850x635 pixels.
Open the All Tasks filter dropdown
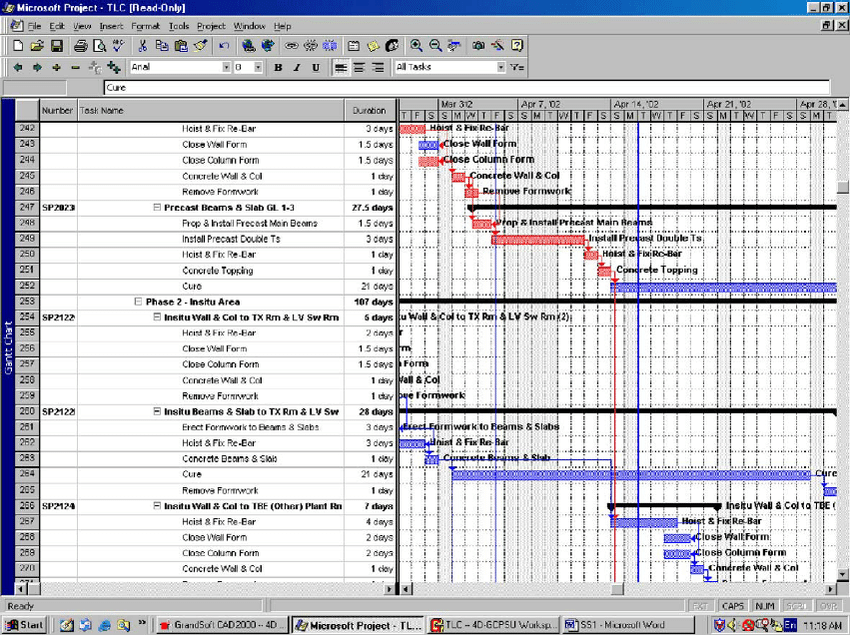coord(500,67)
